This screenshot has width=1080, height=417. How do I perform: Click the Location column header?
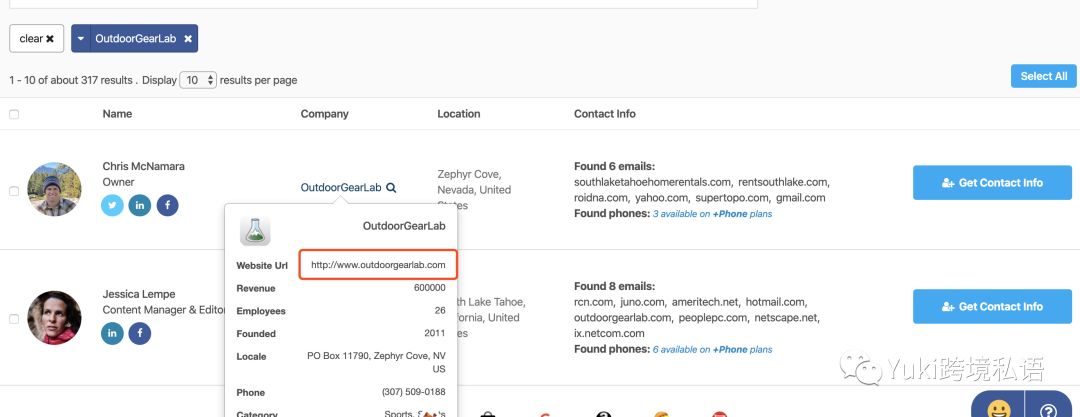point(459,114)
